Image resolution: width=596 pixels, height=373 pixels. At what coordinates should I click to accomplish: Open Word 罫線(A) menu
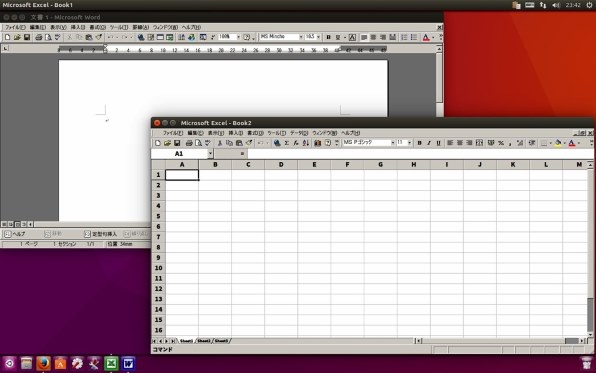(x=141, y=27)
